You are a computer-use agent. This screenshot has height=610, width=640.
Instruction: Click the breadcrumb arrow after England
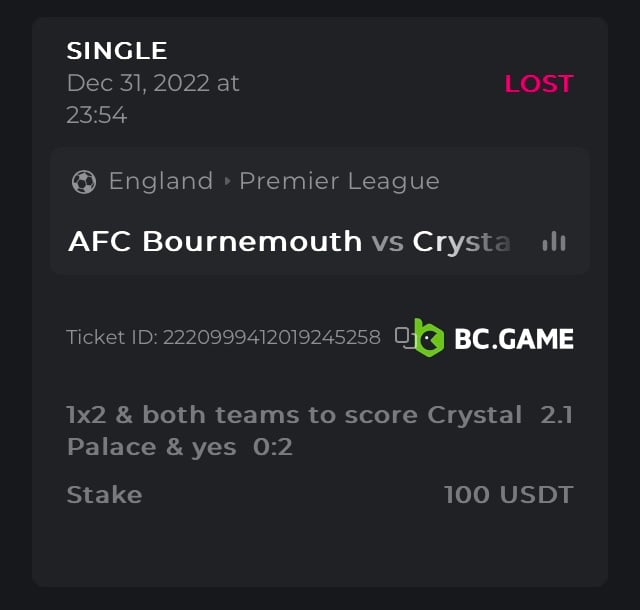click(x=227, y=181)
